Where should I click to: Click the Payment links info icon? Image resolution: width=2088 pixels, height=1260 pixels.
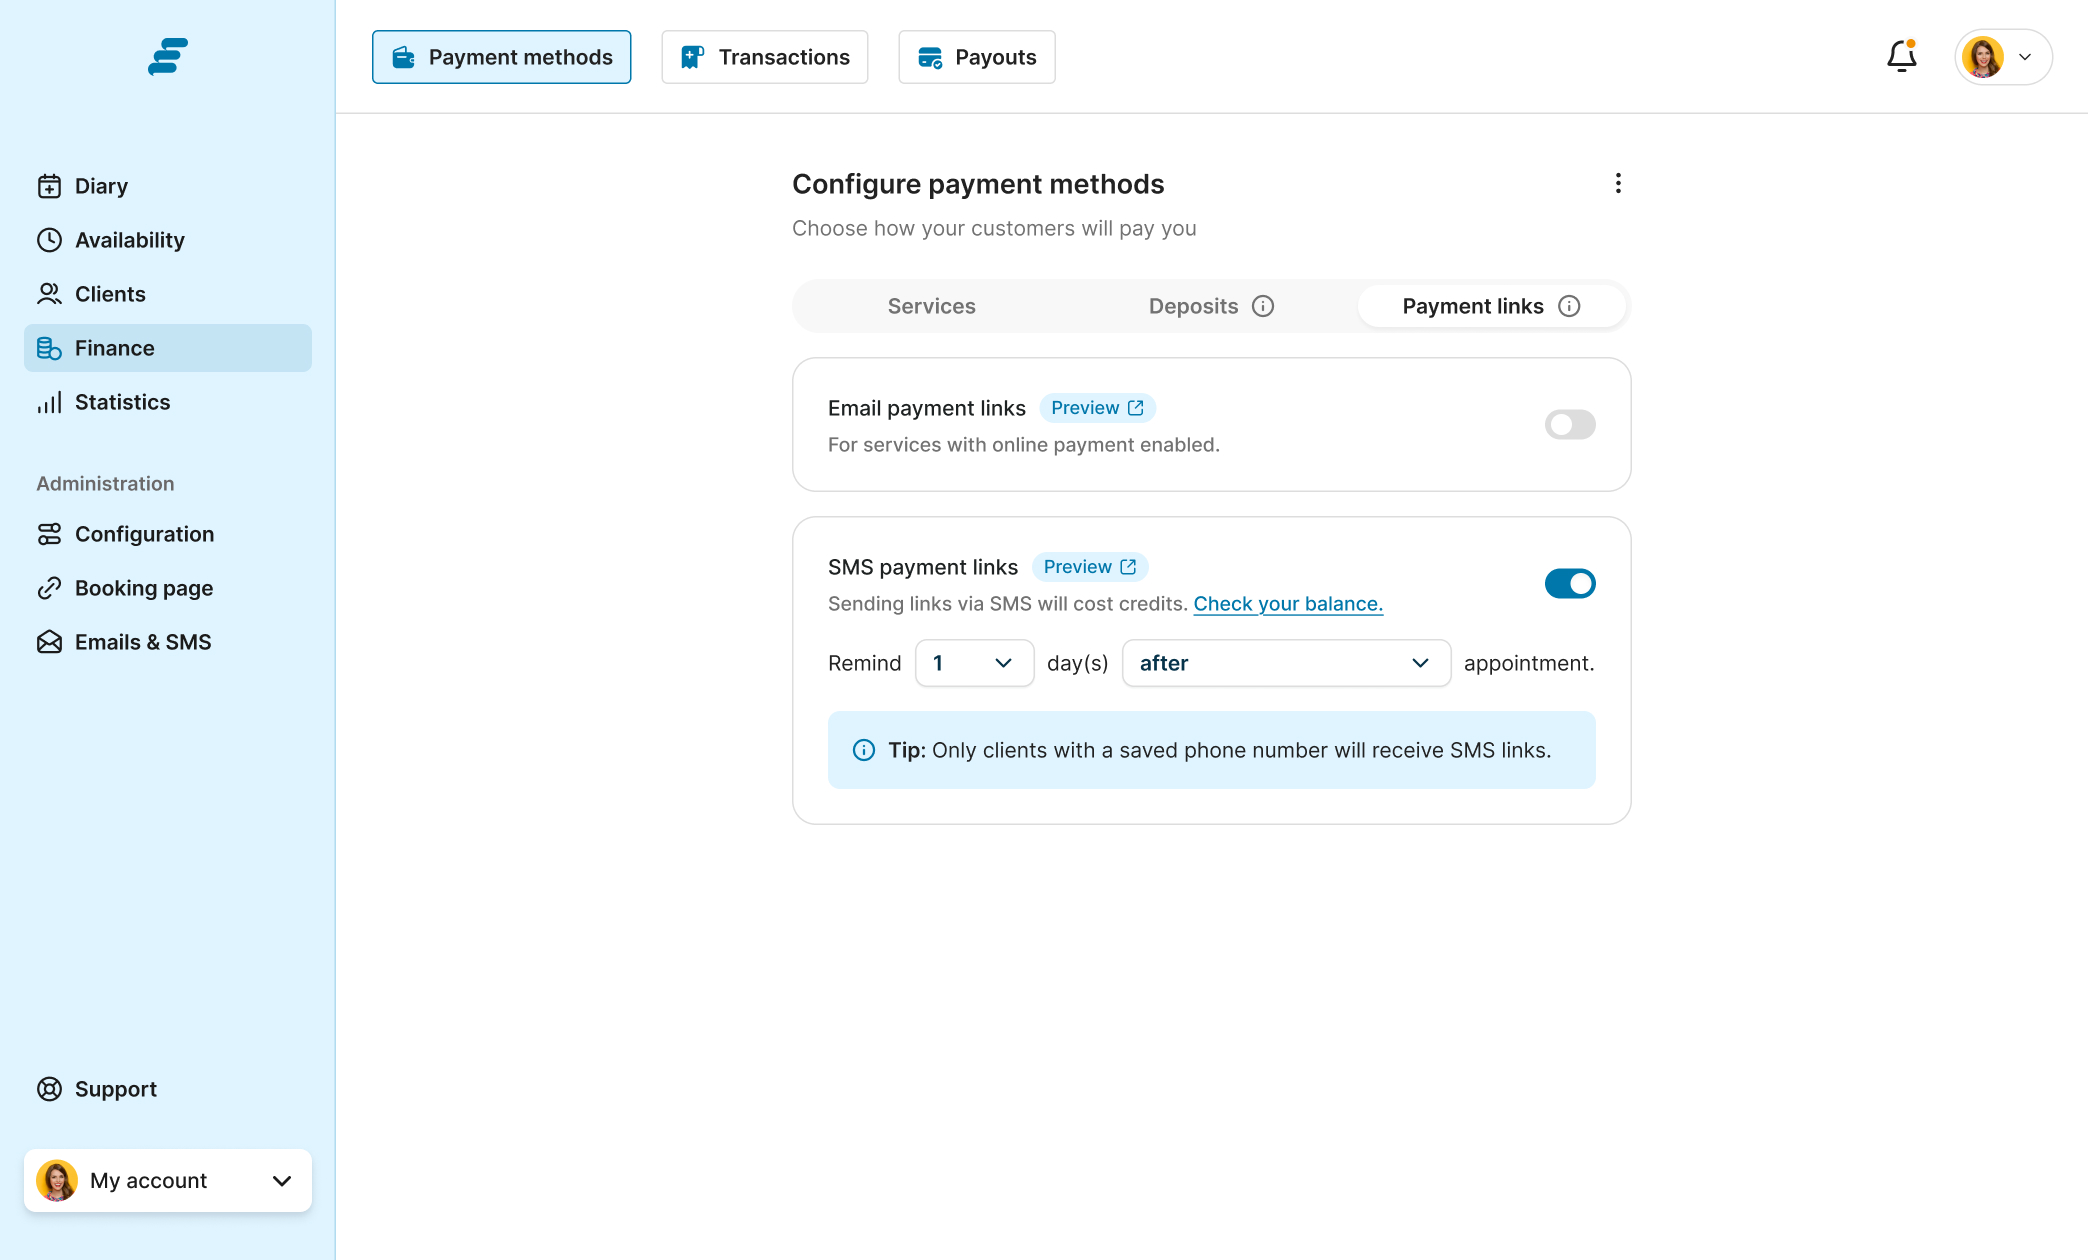point(1569,306)
